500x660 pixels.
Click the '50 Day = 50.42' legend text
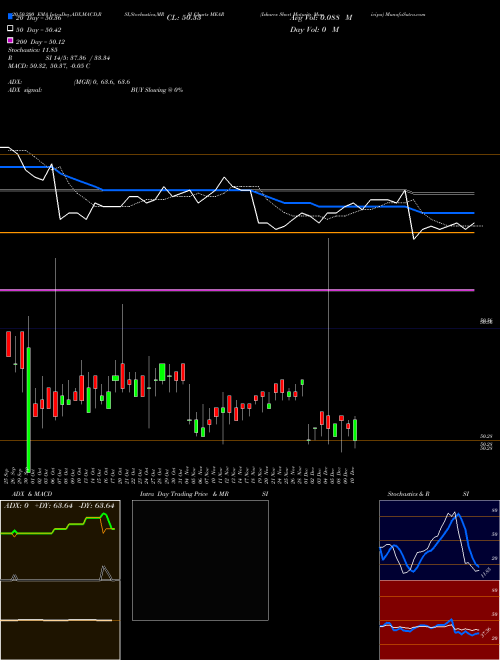point(39,30)
